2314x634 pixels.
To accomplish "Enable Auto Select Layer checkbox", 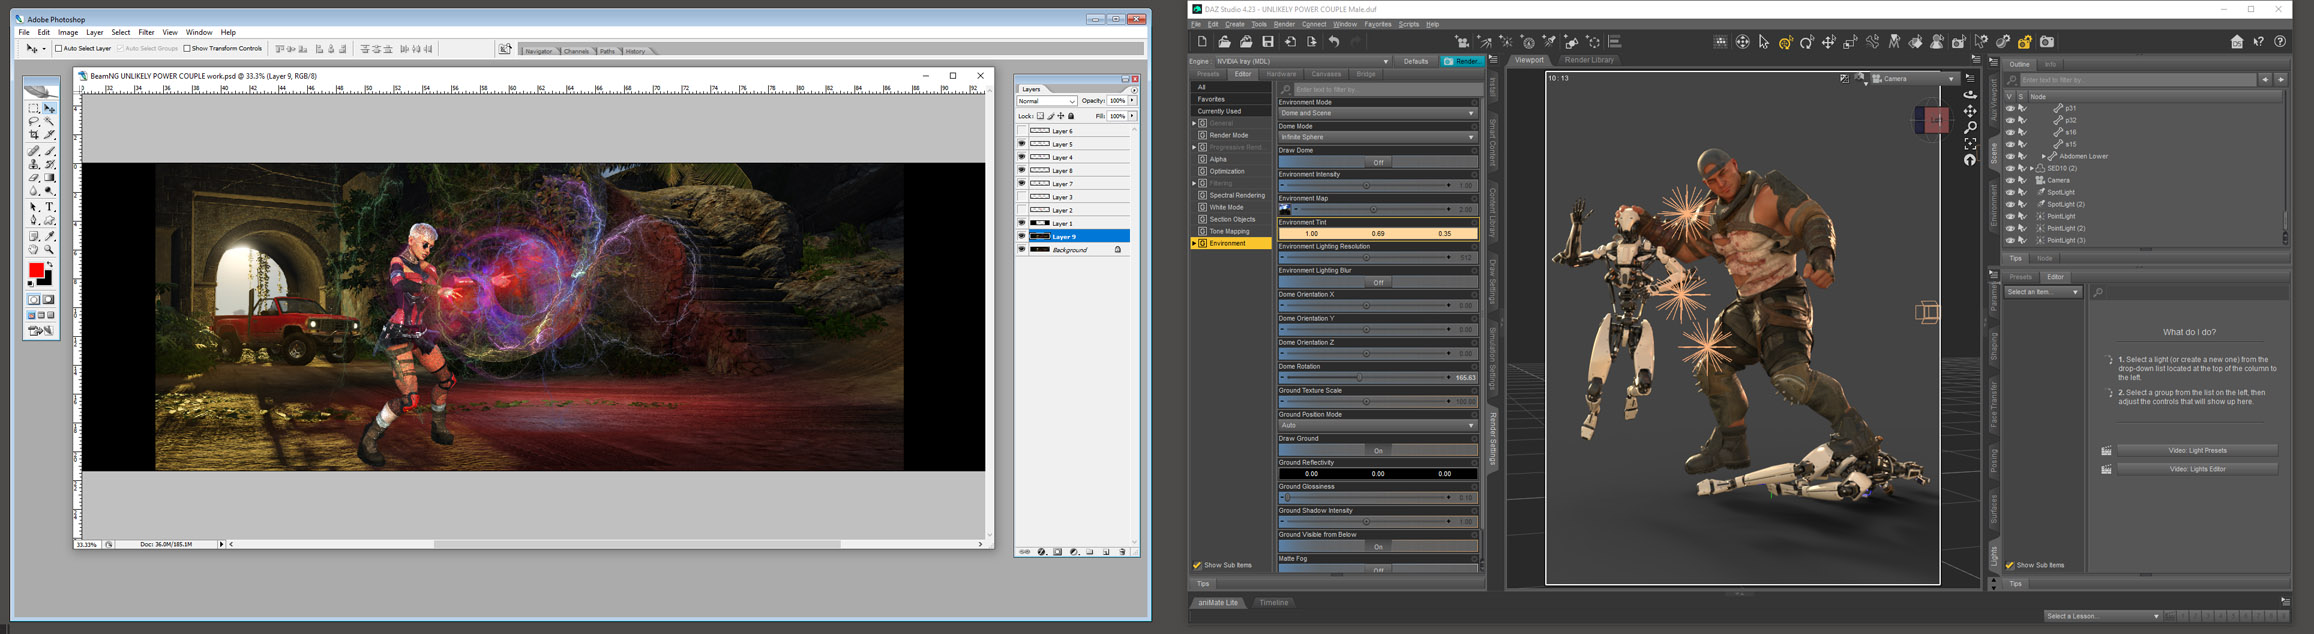I will click(58, 48).
